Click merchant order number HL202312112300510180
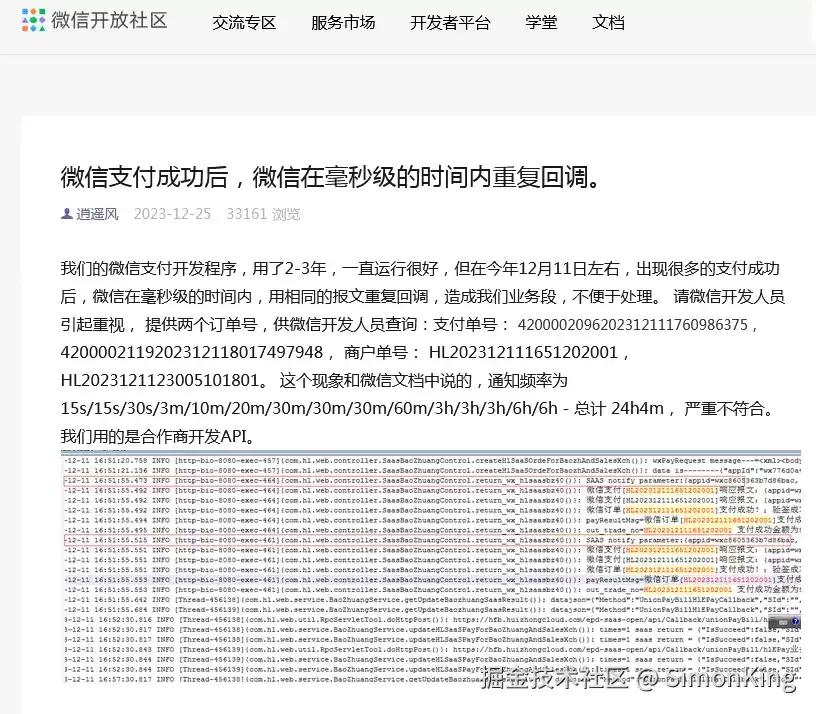This screenshot has width=816, height=714. (160, 380)
